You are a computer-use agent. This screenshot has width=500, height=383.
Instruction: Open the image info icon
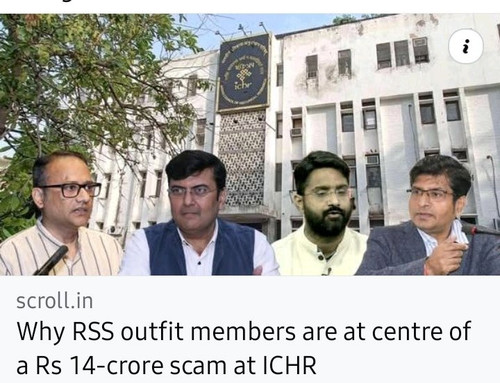pyautogui.click(x=466, y=46)
